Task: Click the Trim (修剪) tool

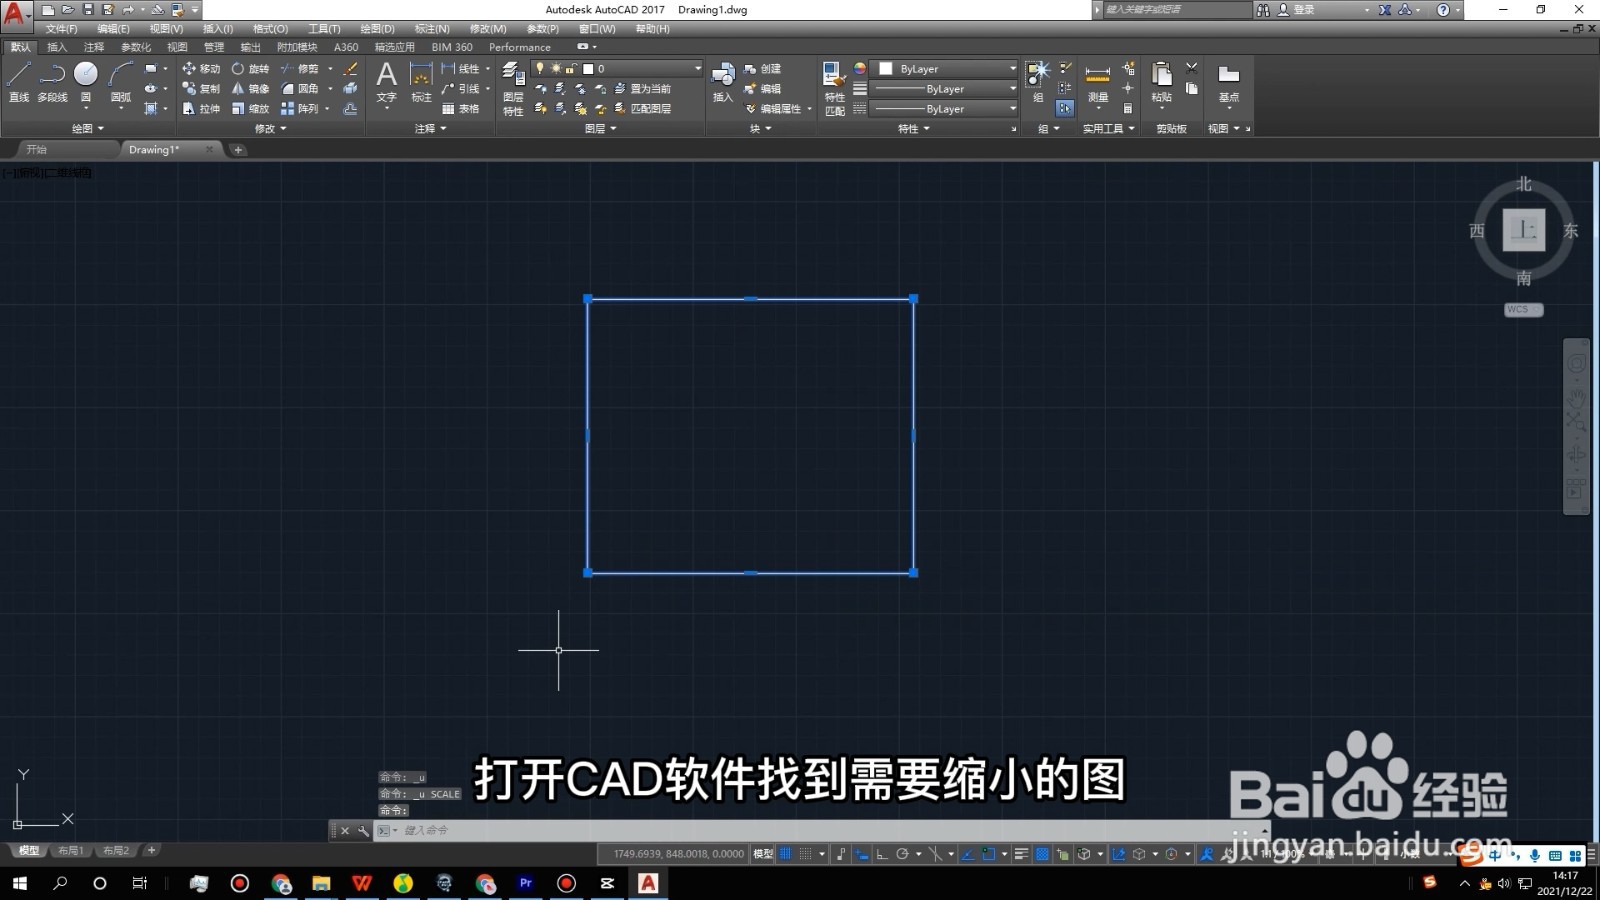Action: click(x=299, y=69)
